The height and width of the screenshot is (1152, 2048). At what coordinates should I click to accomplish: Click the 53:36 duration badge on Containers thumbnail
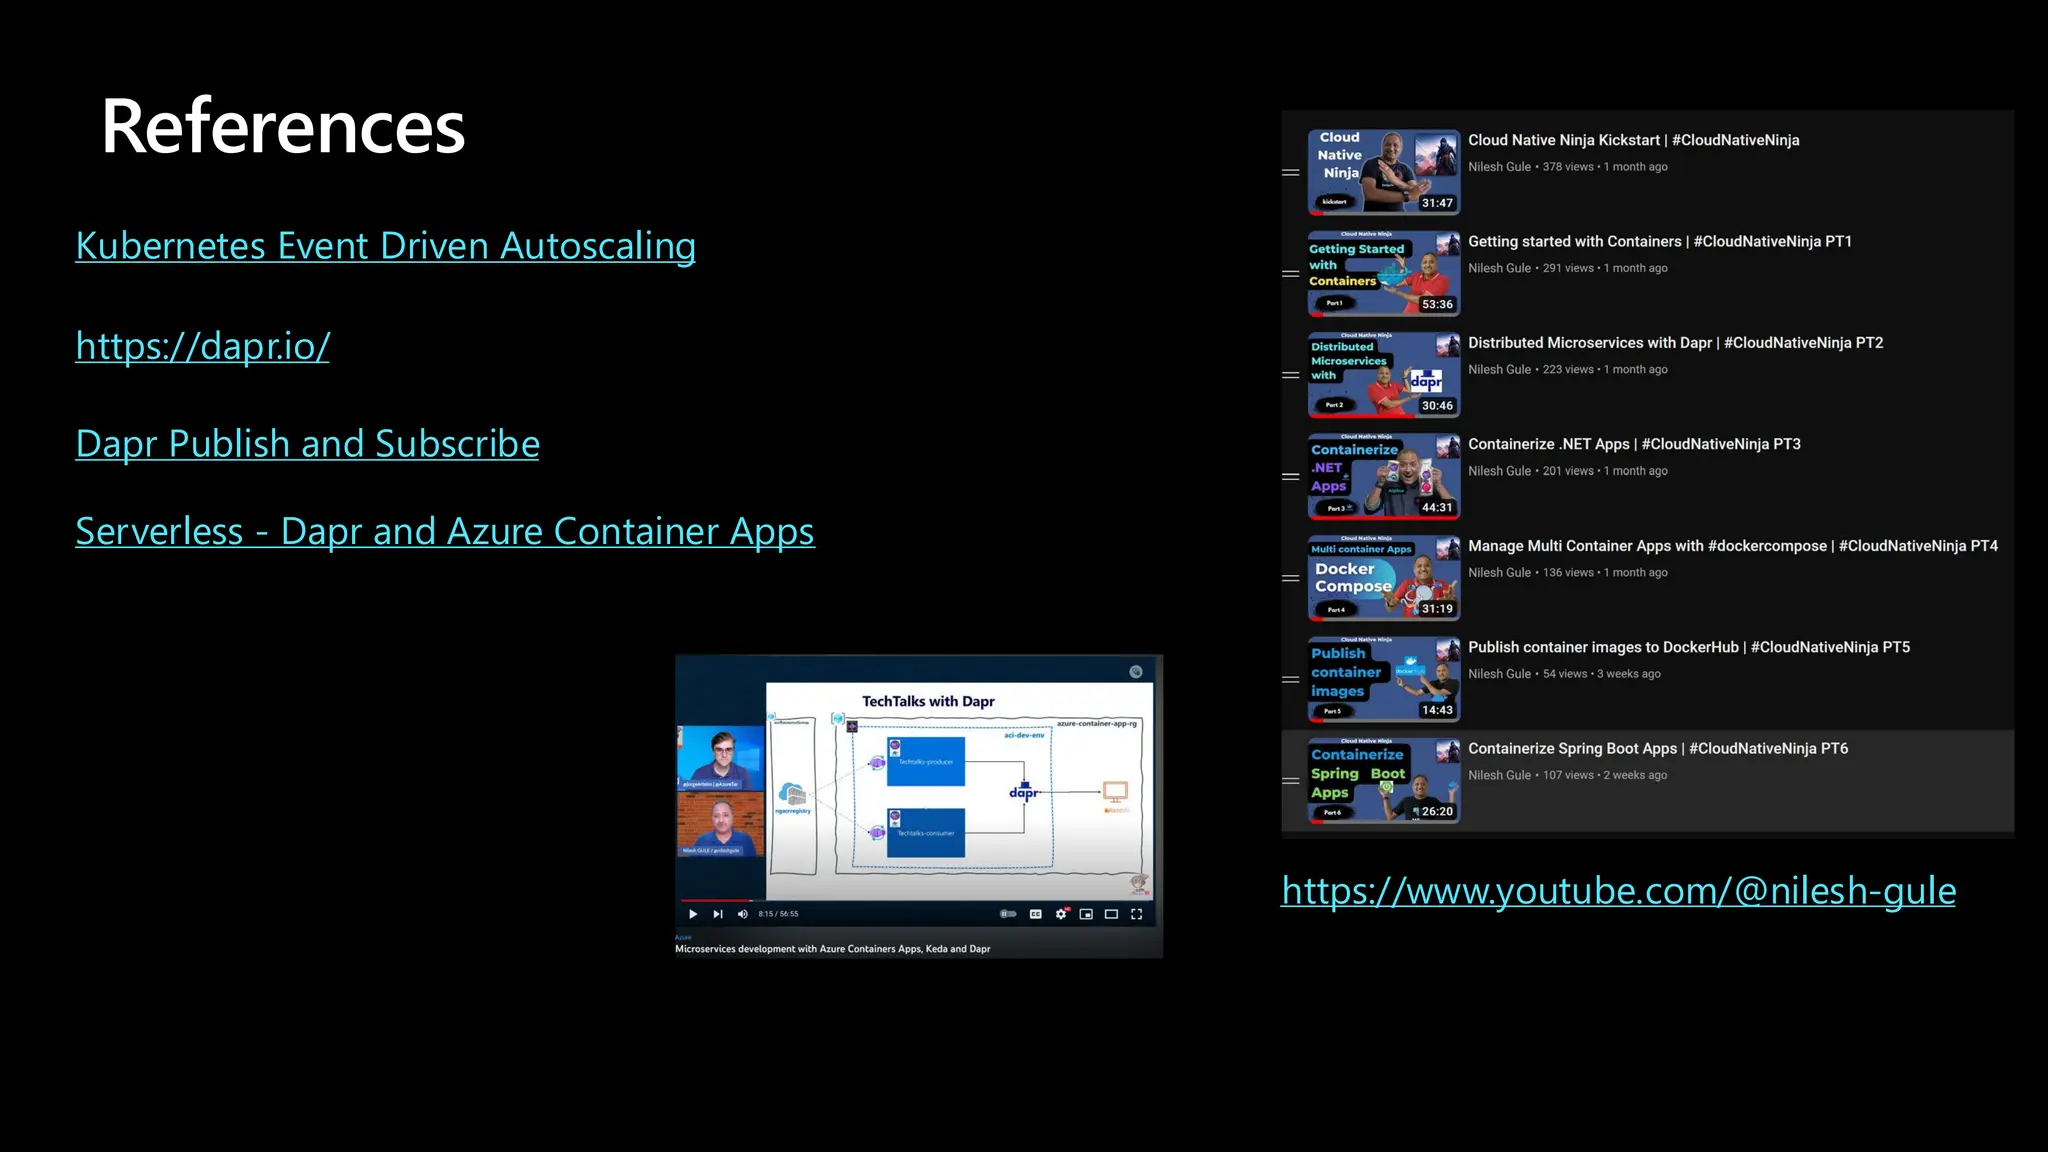[x=1437, y=304]
